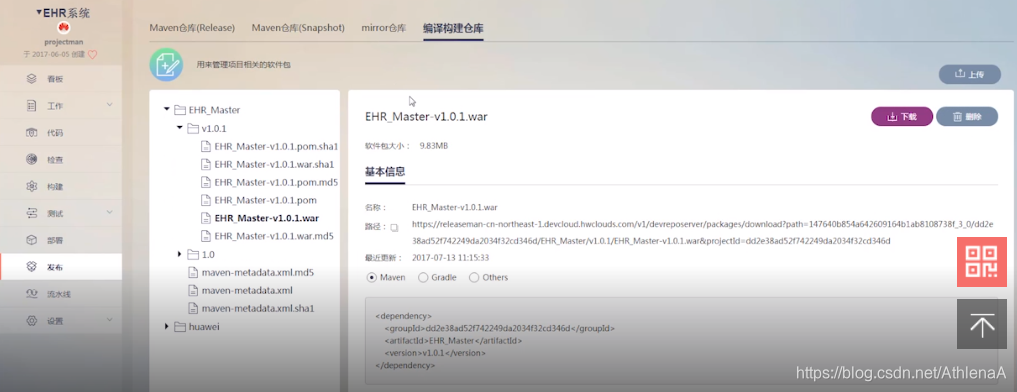The height and width of the screenshot is (392, 1017).
Task: Open the 看板 board icon in sidebar
Action: 32,79
